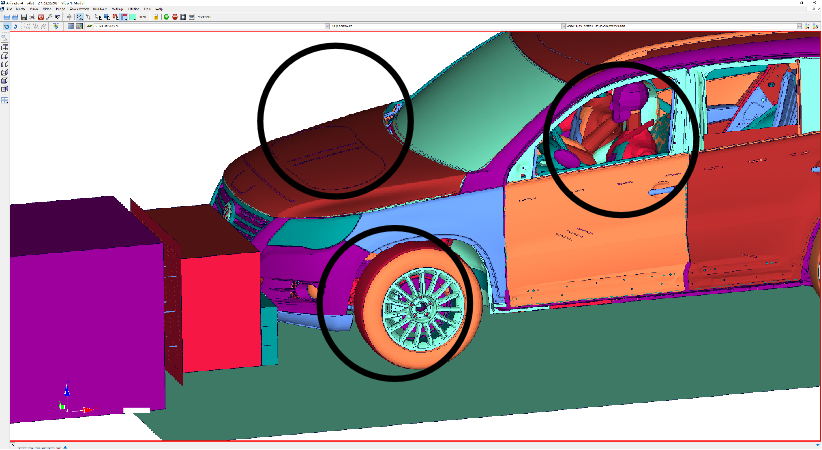This screenshot has height=450, width=822.
Task: Toggle the small box left of the right-side combo box
Action: [565, 26]
